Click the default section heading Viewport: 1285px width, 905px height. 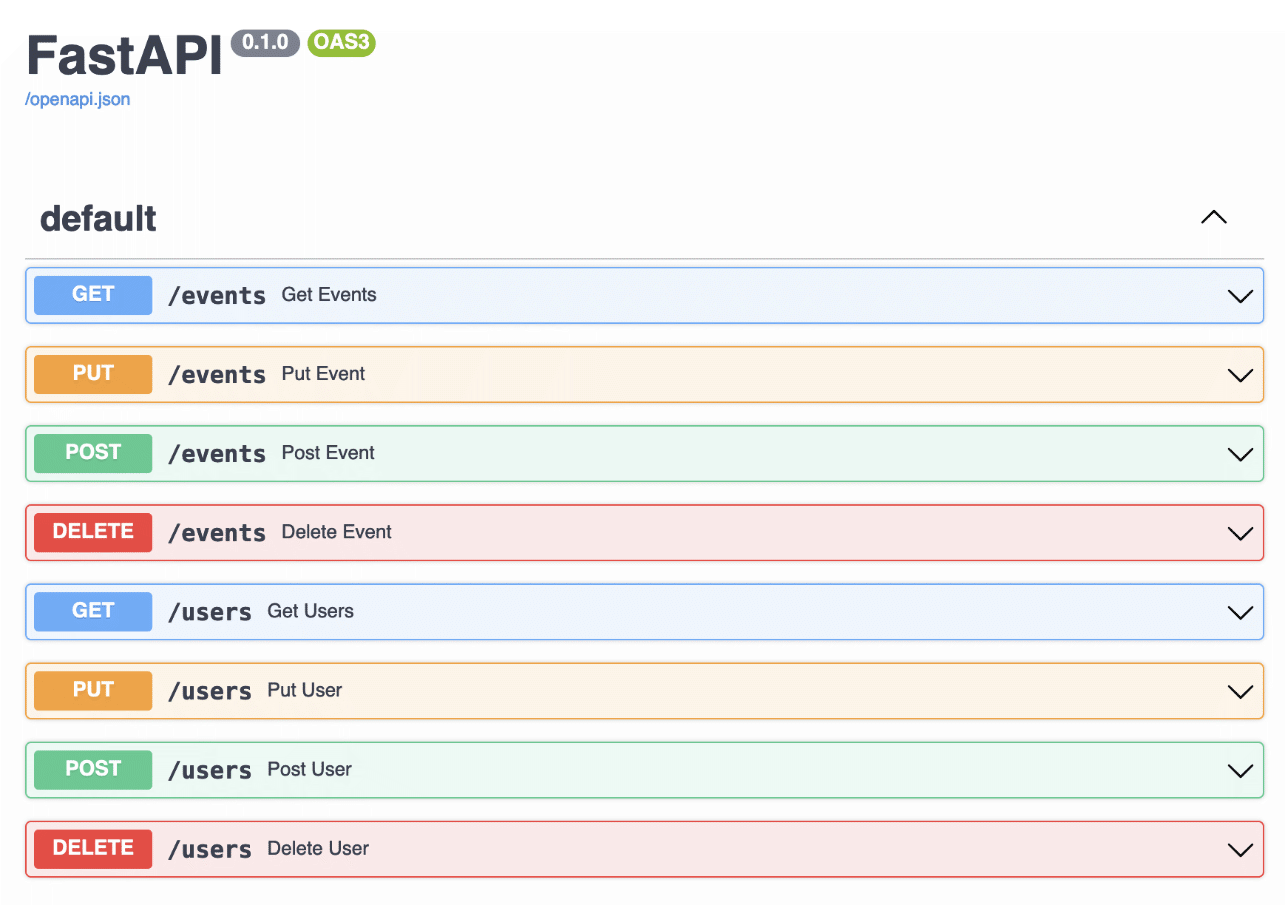point(98,218)
